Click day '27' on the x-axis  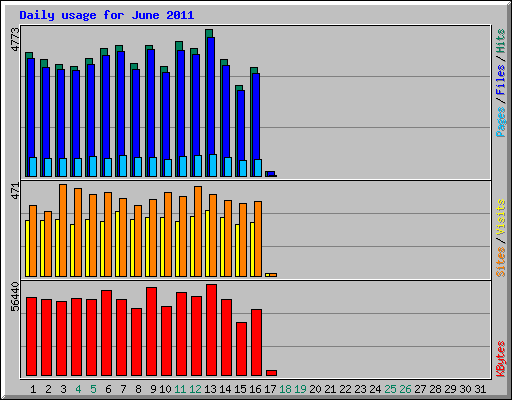point(420,389)
